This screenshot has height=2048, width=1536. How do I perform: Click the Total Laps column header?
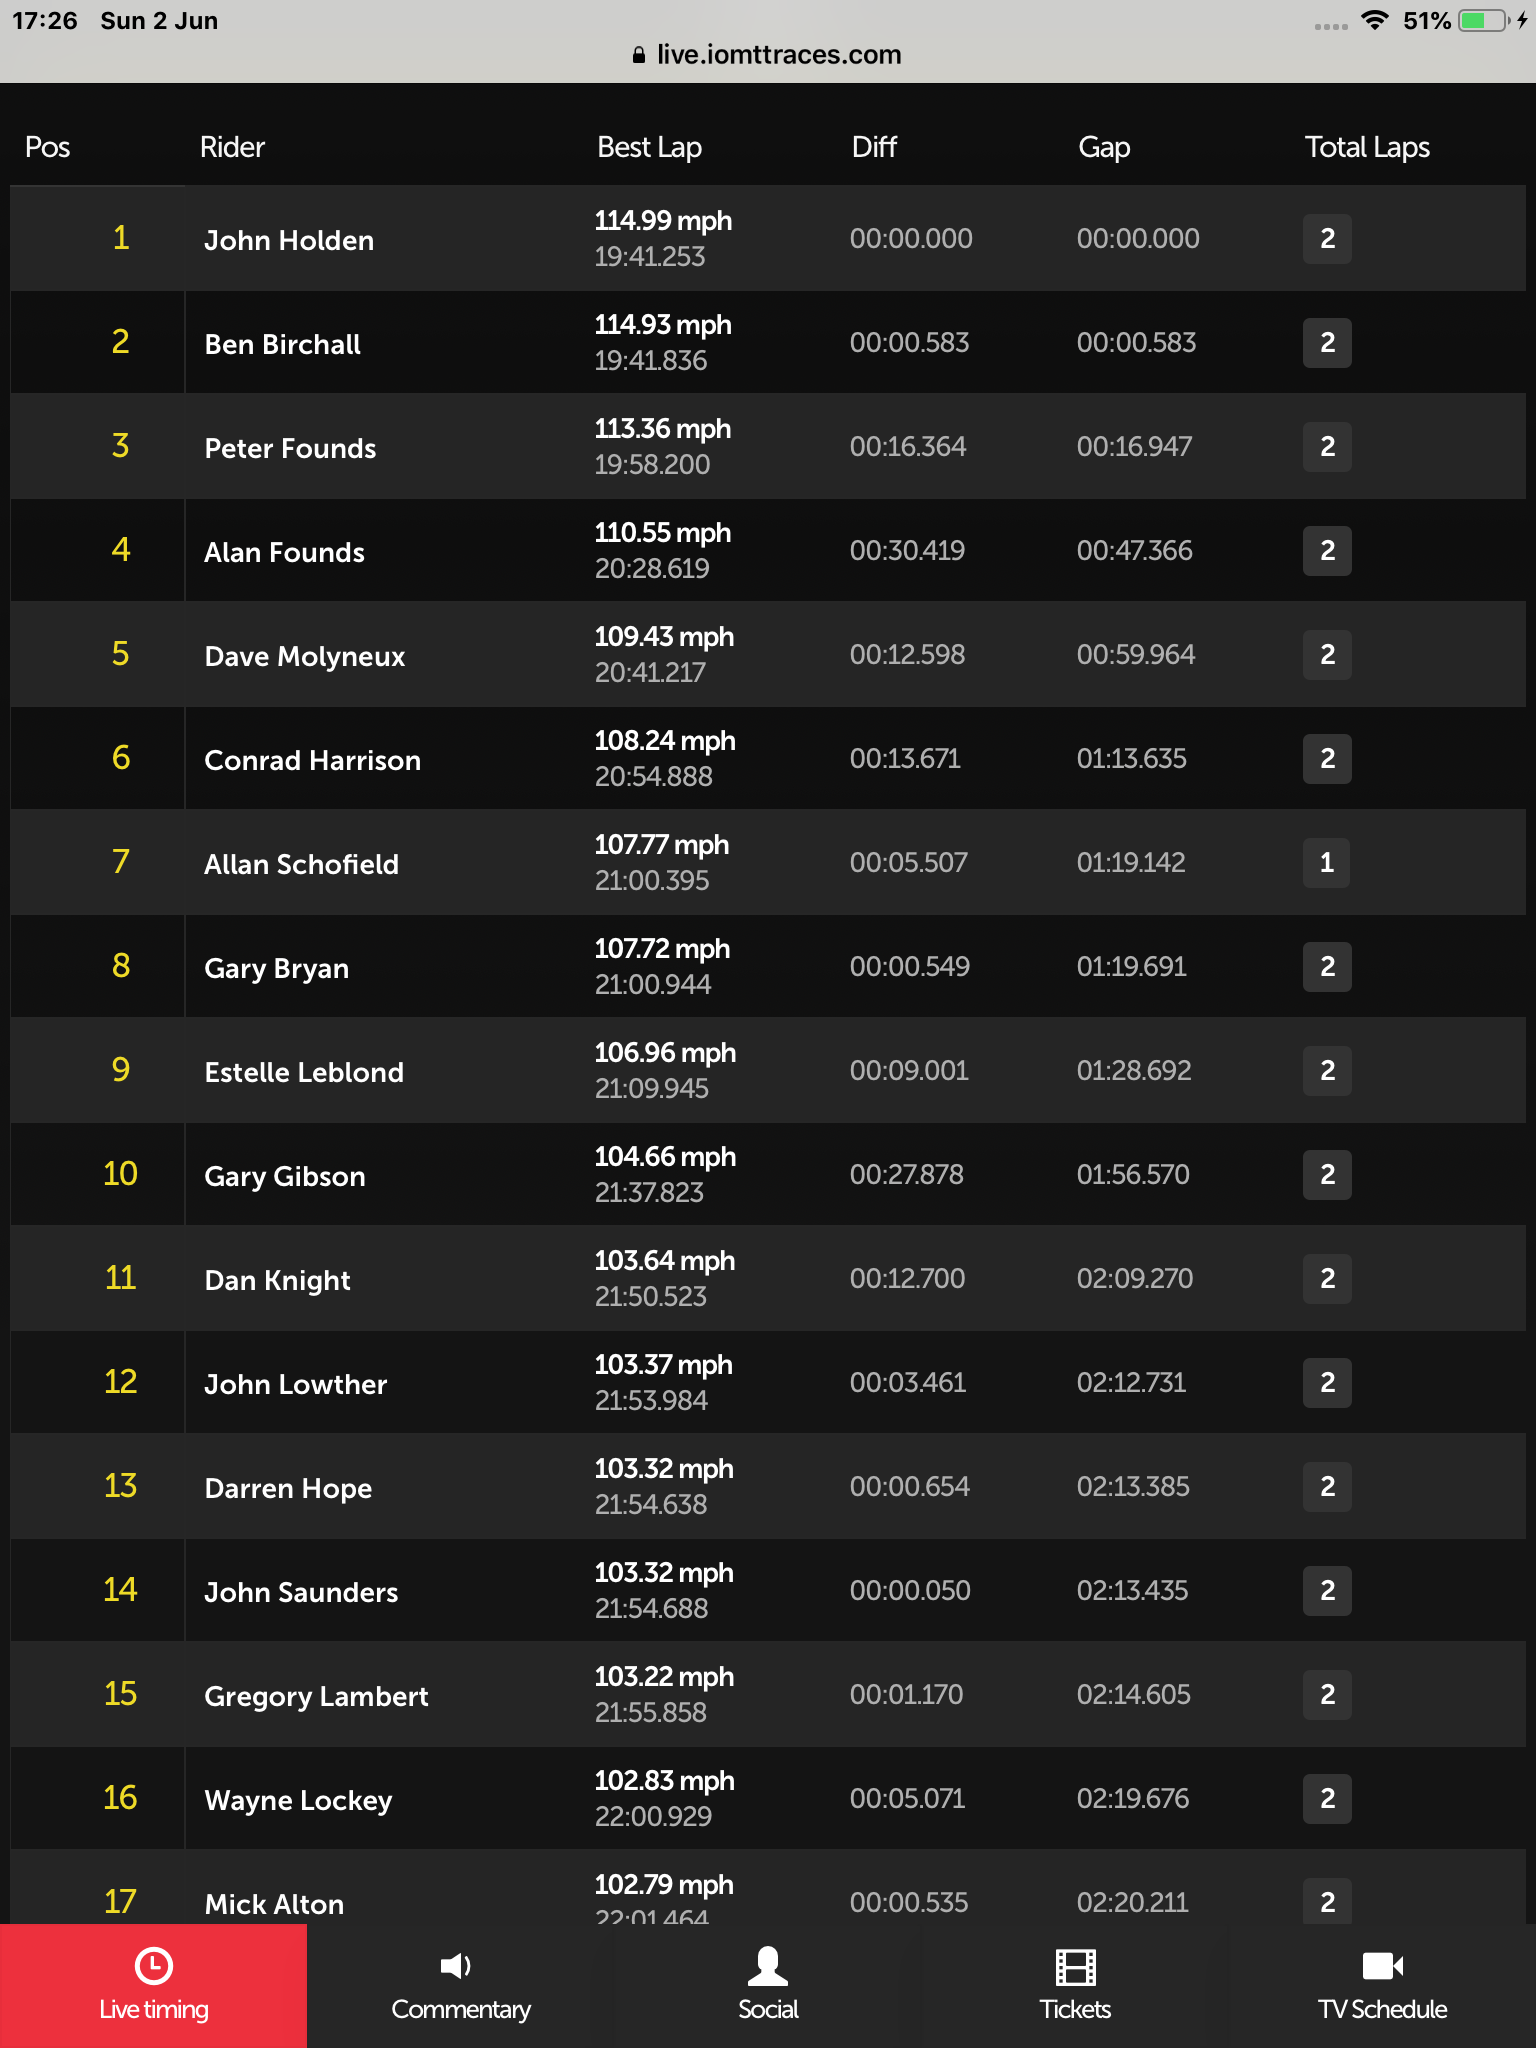coord(1367,147)
